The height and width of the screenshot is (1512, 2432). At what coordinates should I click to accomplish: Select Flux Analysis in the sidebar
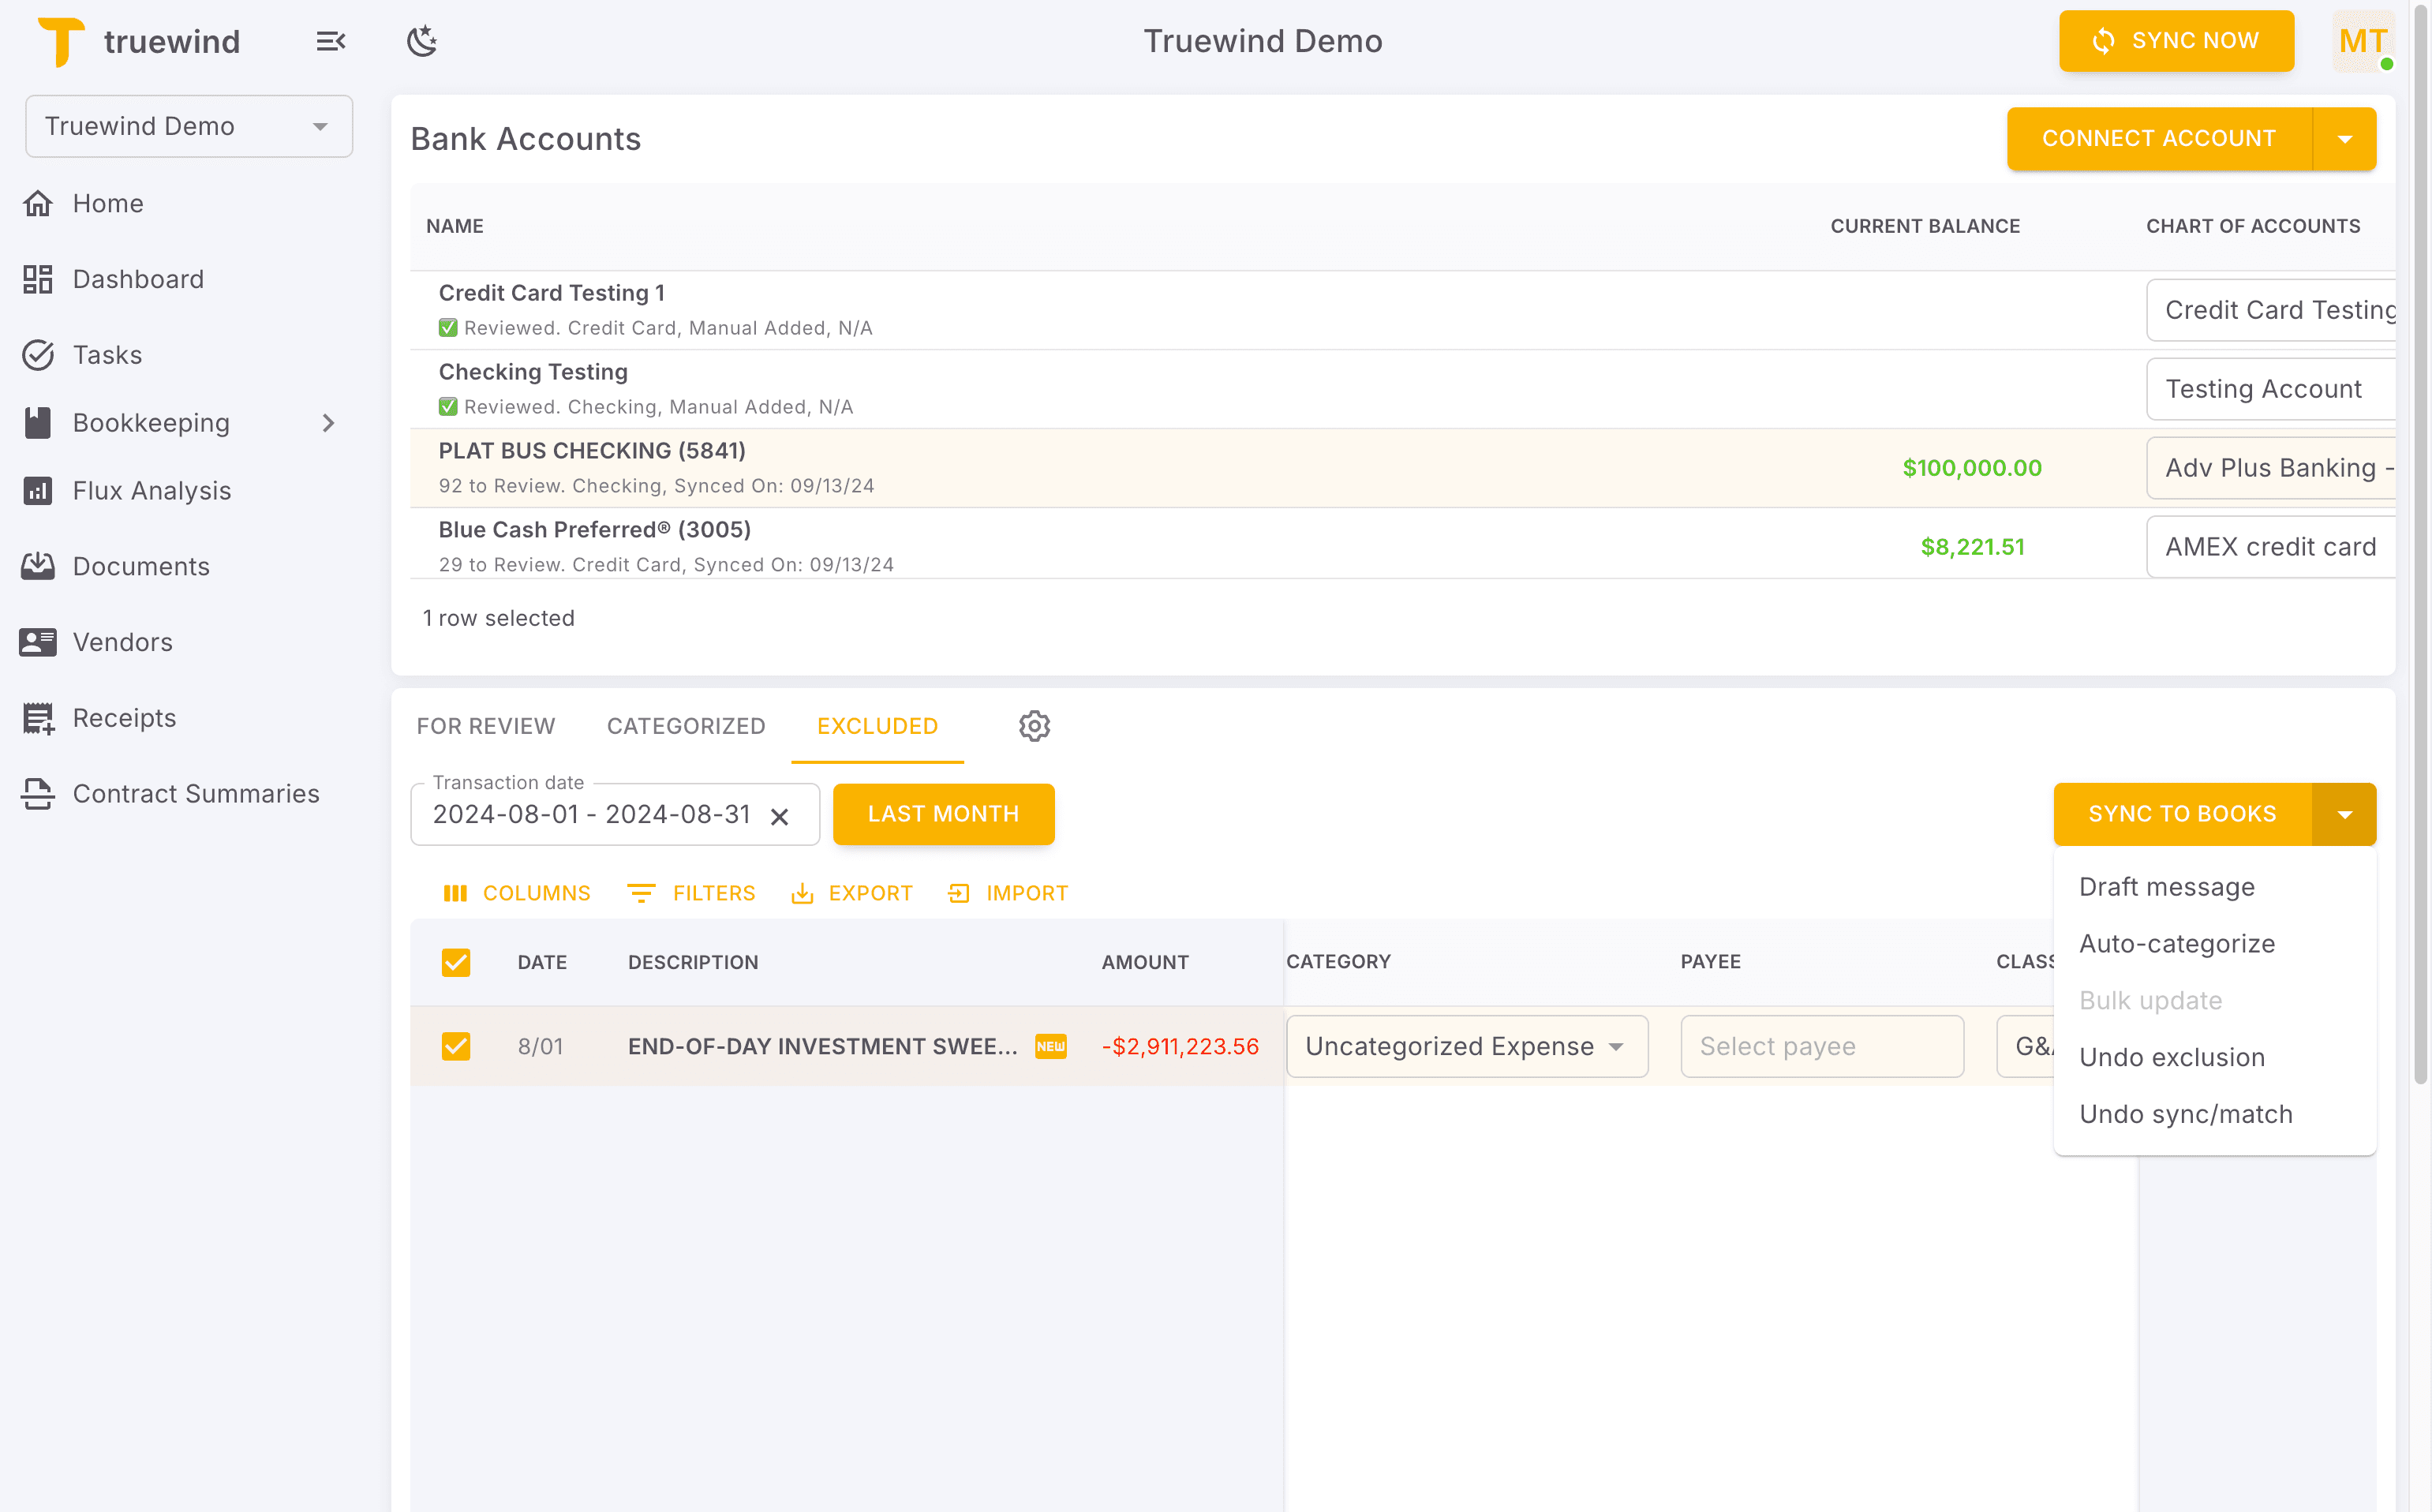point(151,490)
